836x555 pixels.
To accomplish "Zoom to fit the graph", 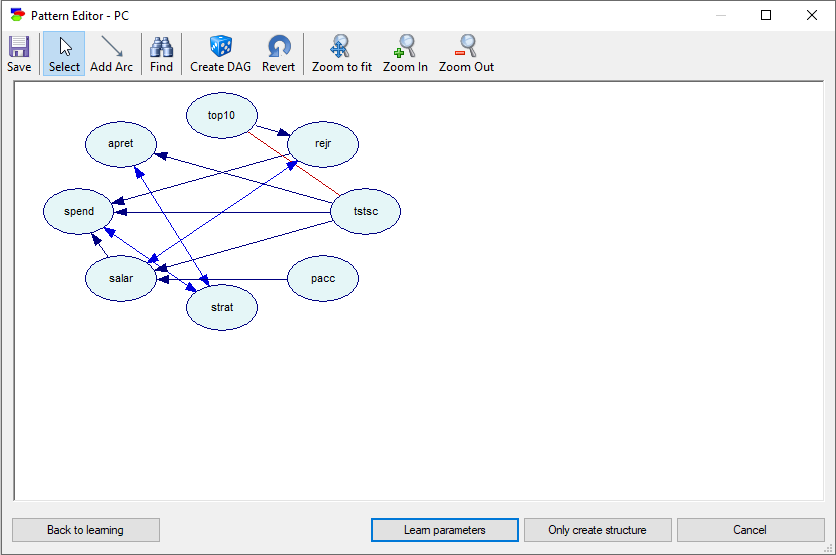I will (342, 53).
